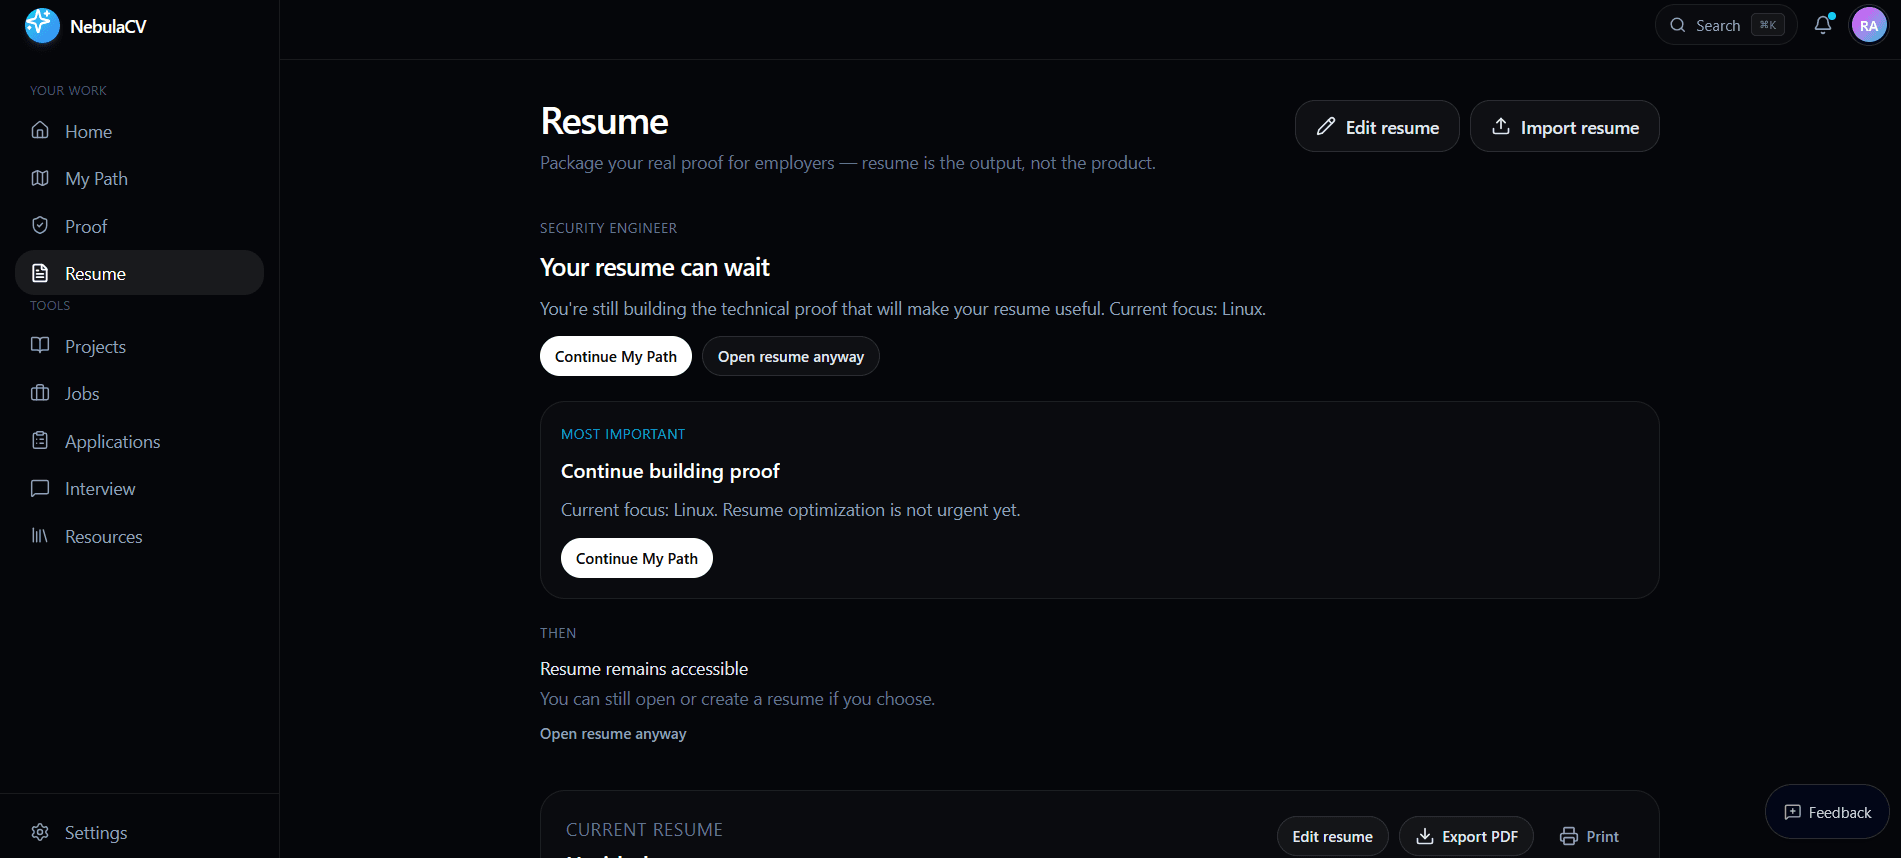Open the Projects book icon
This screenshot has width=1901, height=858.
tap(40, 346)
